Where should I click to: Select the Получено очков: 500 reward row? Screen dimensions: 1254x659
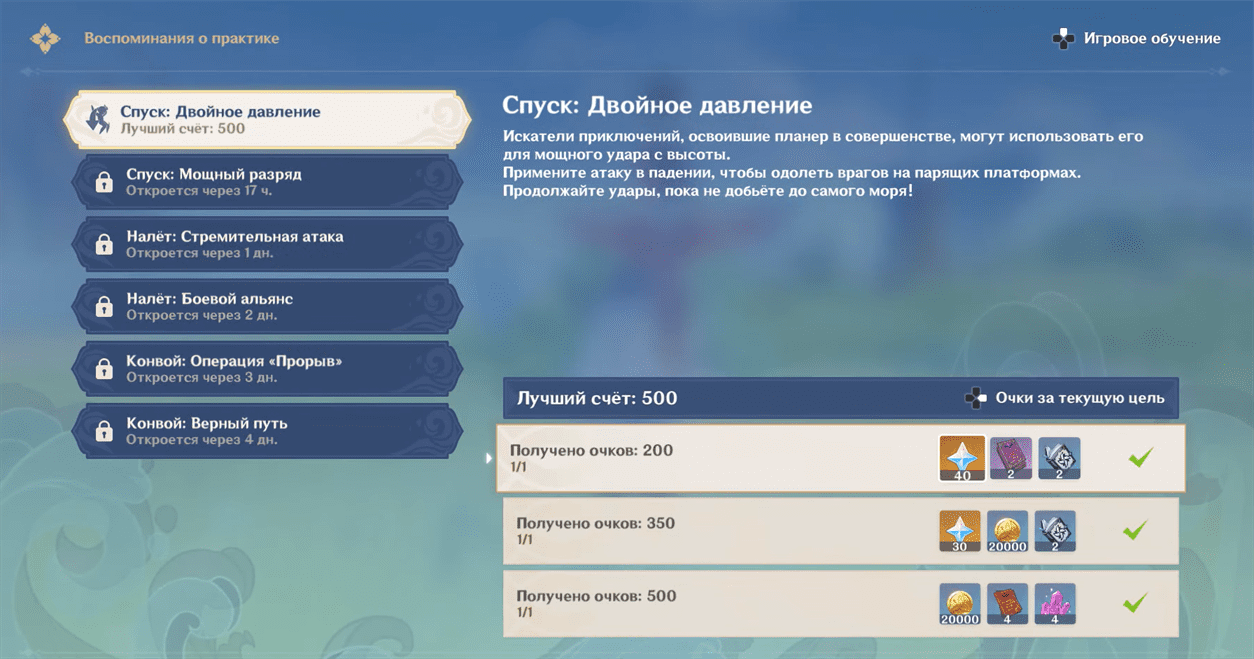pyautogui.click(x=841, y=604)
